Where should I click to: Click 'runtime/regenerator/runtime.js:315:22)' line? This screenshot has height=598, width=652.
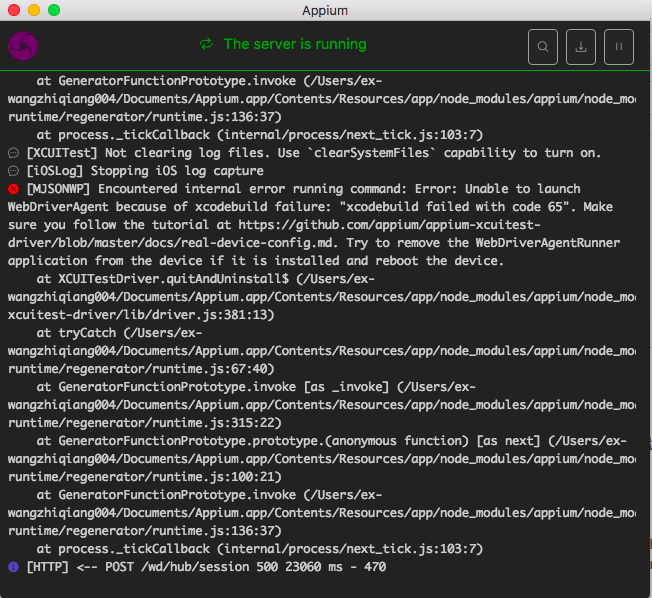(145, 423)
